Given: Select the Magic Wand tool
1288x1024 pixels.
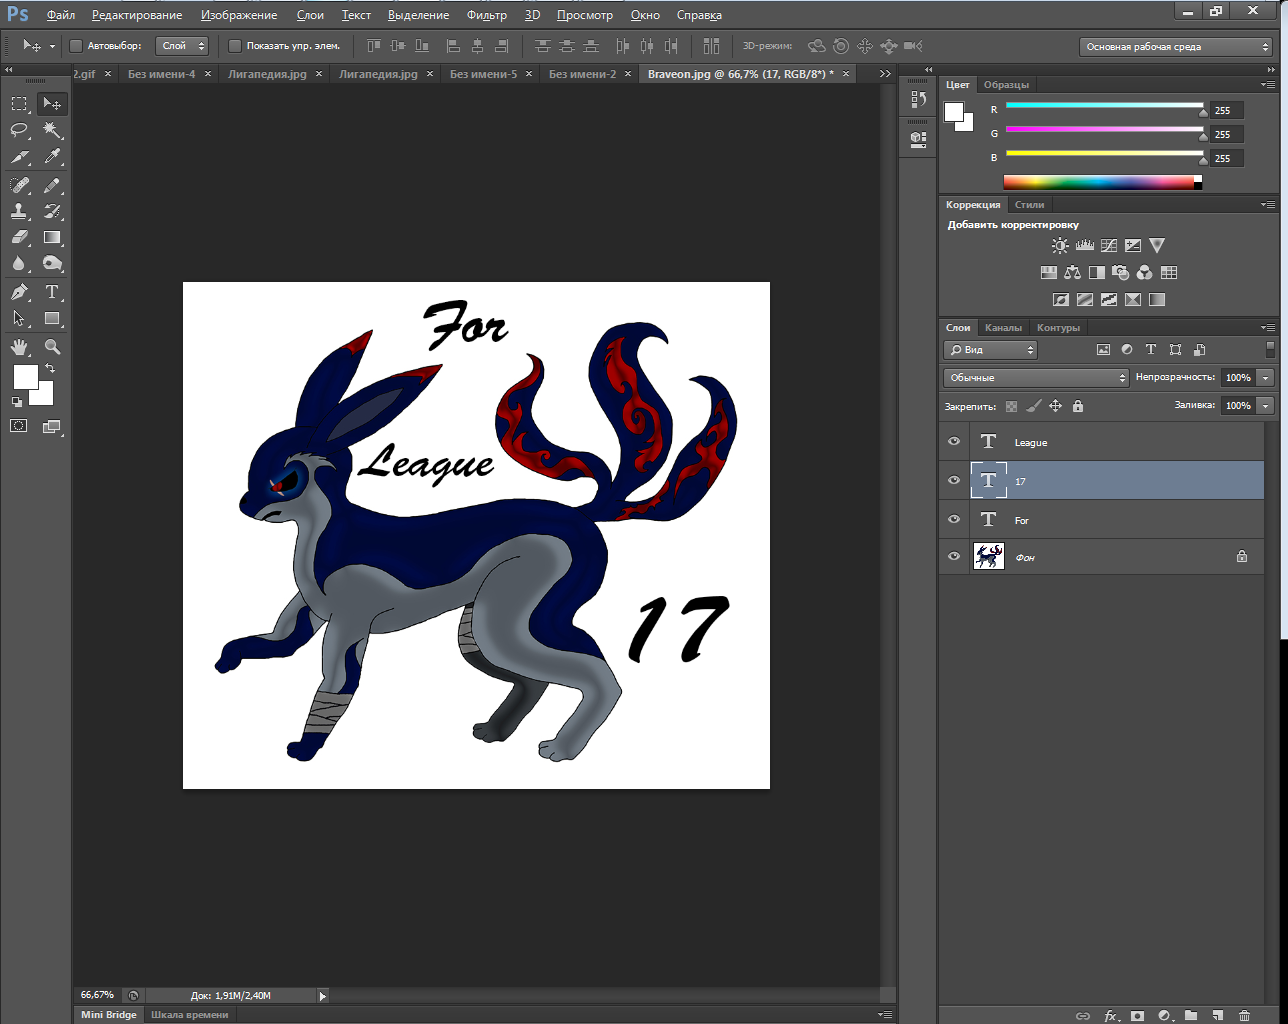Looking at the screenshot, I should click(52, 131).
